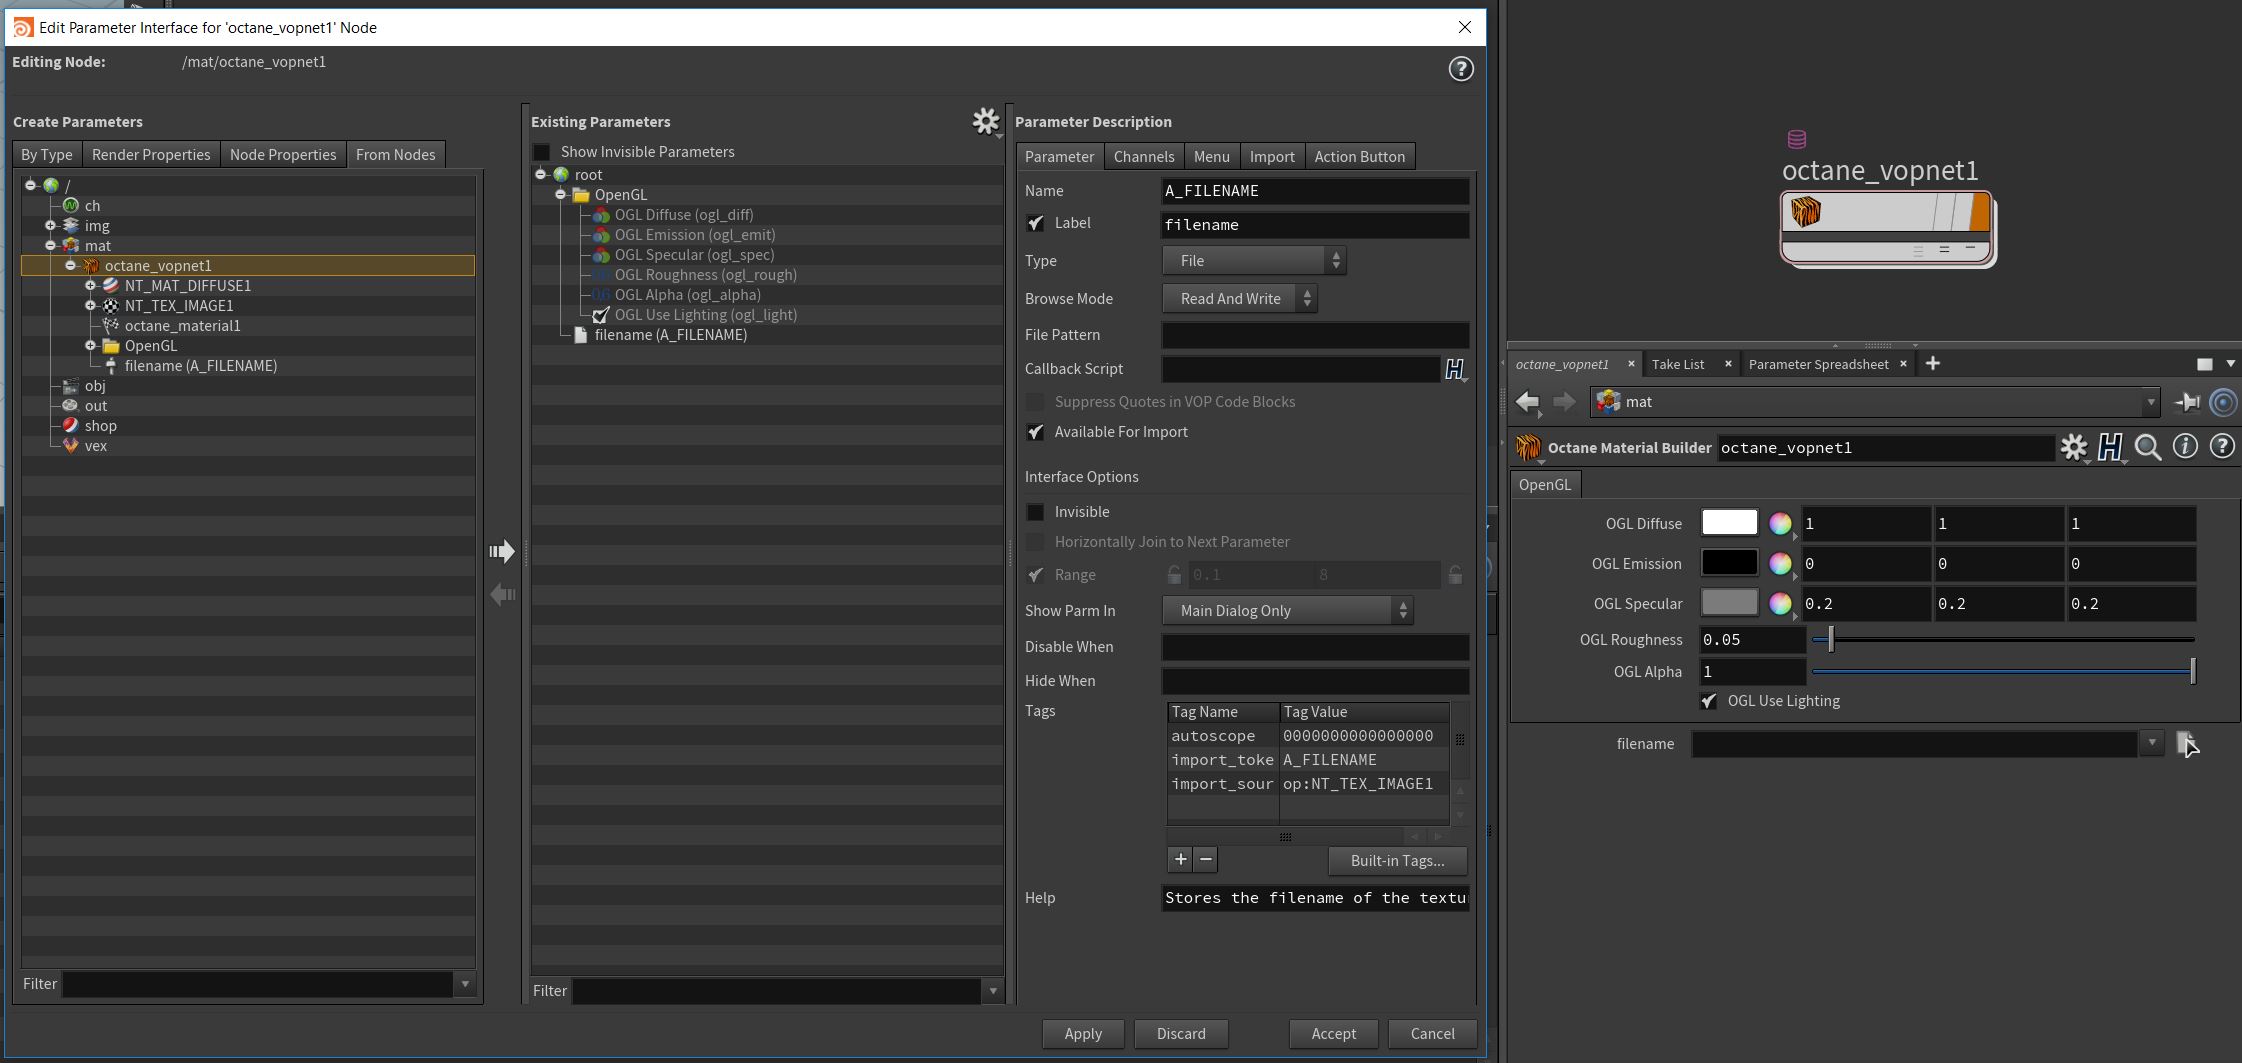Open the Create Parameters Filter dropdown arrow

tap(465, 984)
